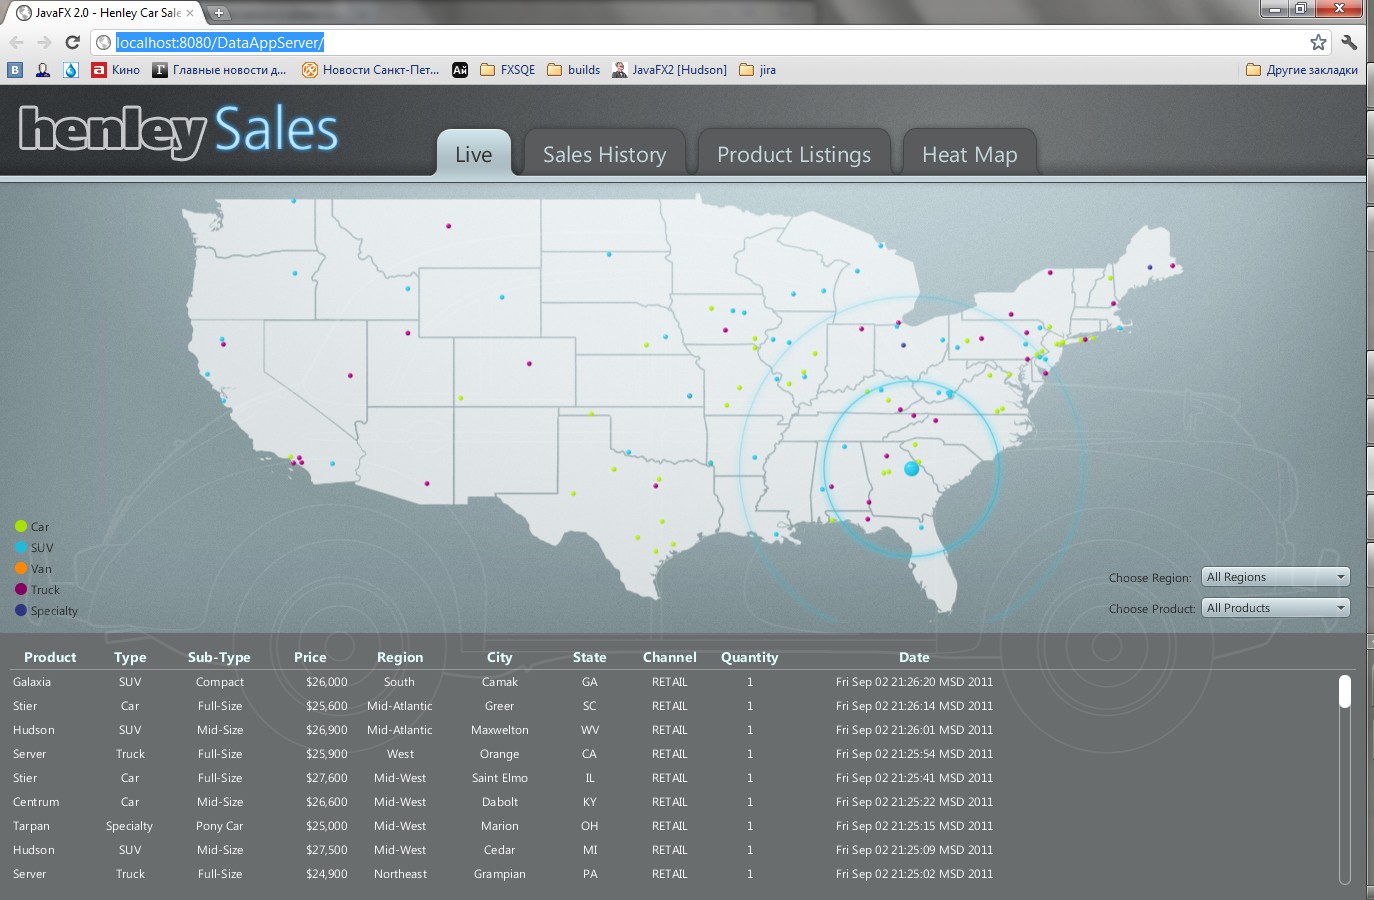
Task: Click the address bar URL field
Action: pyautogui.click(x=700, y=42)
